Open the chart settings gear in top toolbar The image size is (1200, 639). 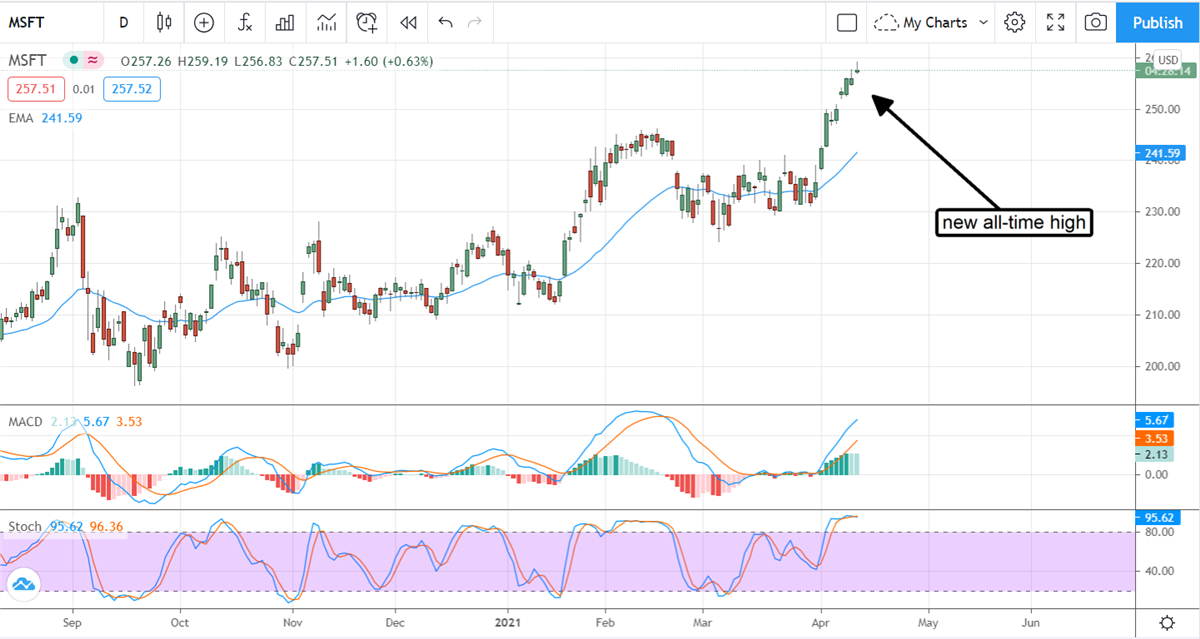(x=1015, y=22)
